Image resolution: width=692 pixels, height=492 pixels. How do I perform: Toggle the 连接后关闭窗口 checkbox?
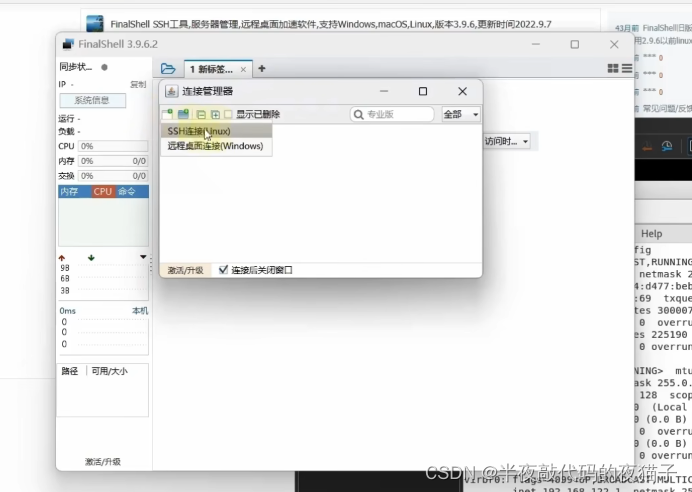(223, 270)
